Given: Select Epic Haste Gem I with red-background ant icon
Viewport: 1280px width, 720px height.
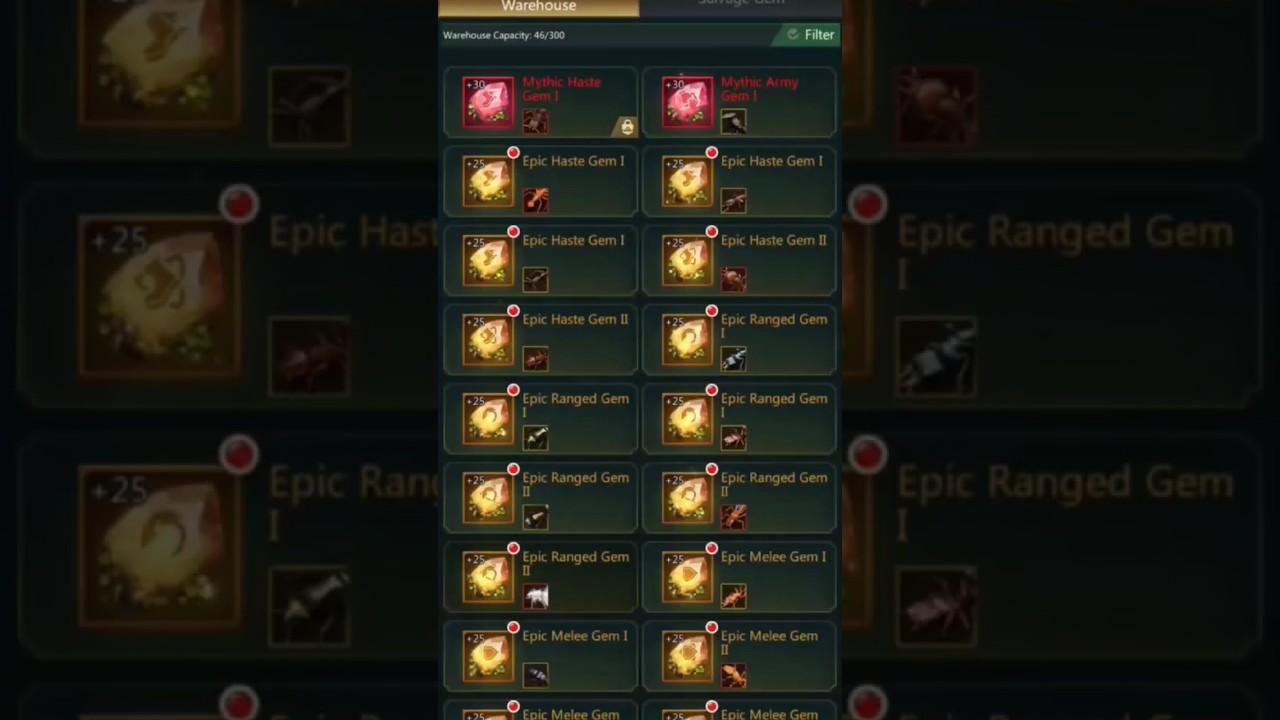Looking at the screenshot, I should [540, 182].
